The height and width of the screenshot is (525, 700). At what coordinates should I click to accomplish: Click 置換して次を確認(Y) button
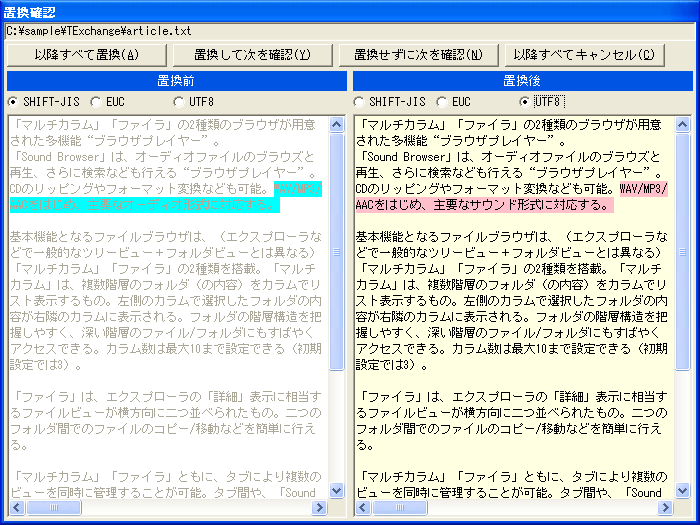[253, 55]
